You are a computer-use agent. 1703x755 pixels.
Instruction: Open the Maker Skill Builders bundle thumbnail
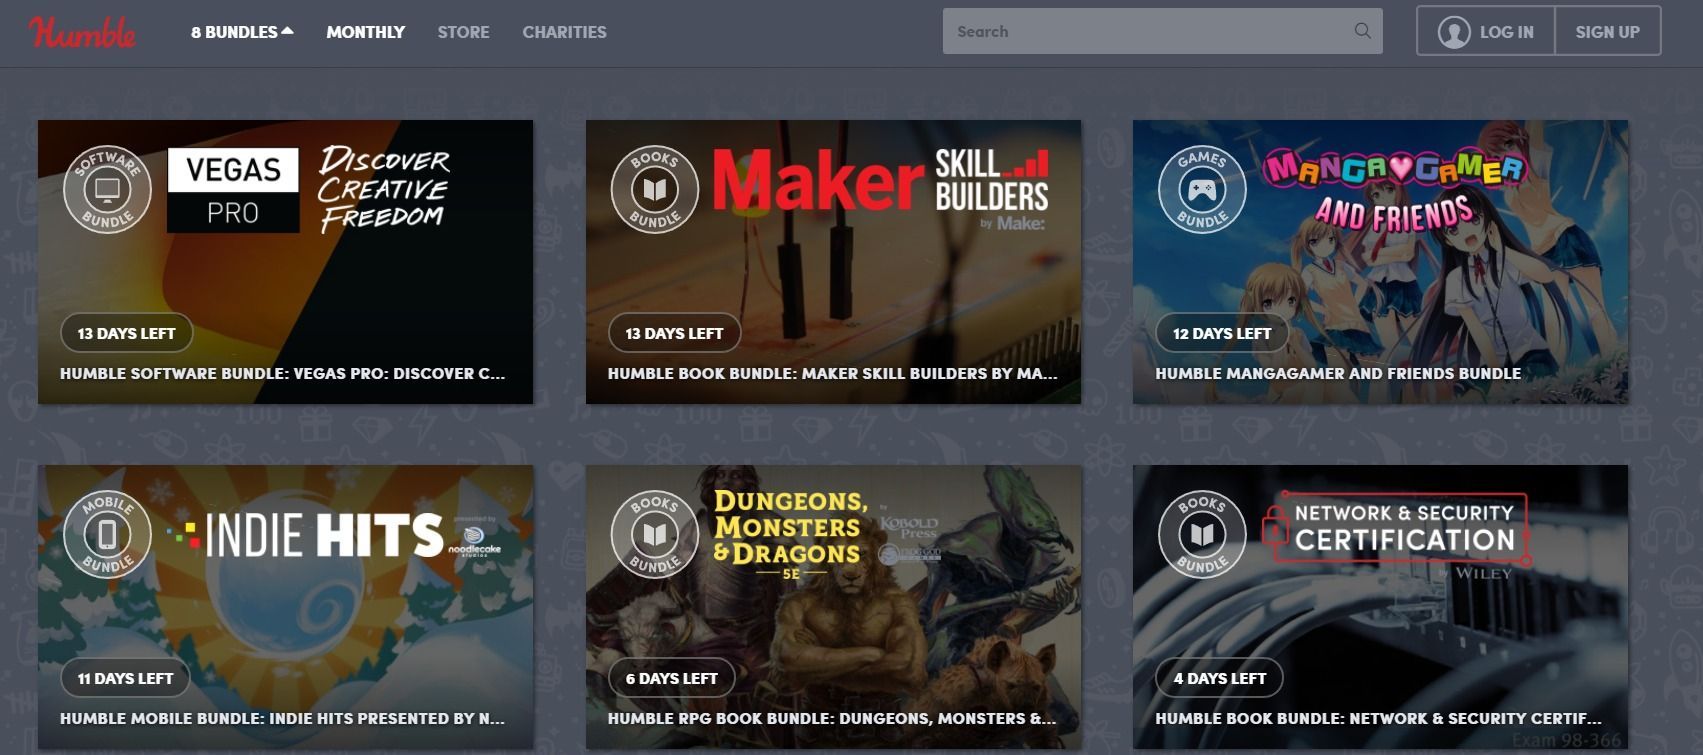pyautogui.click(x=833, y=262)
